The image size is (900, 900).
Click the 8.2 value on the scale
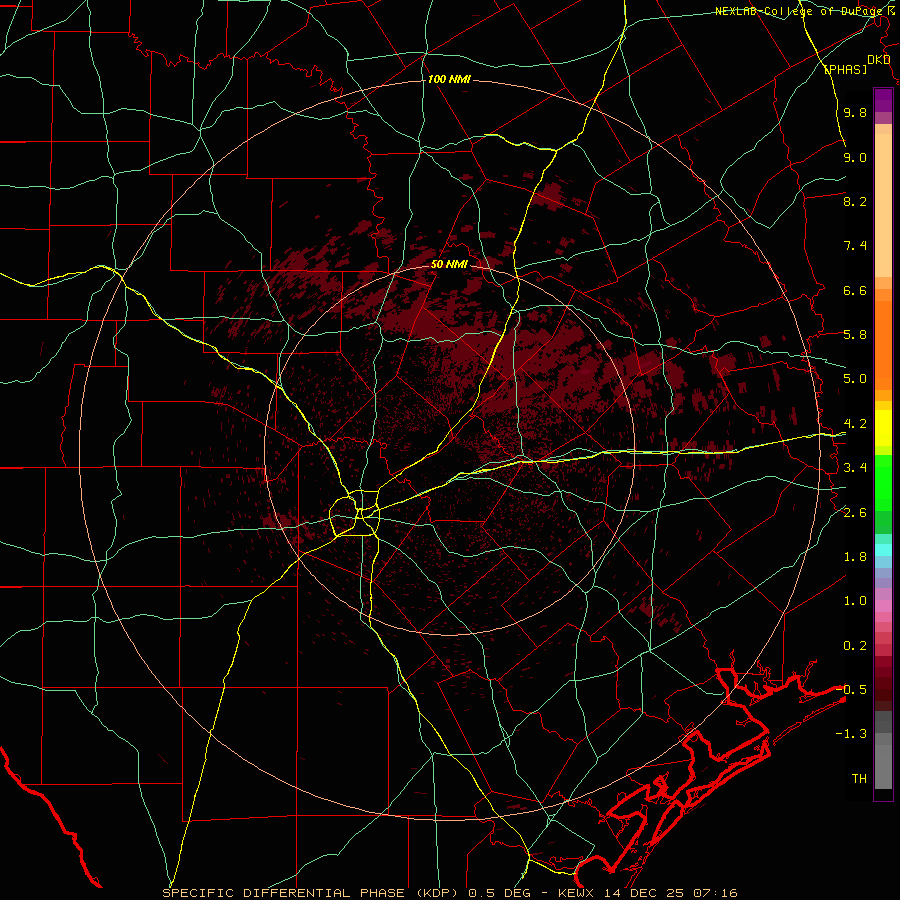click(855, 201)
